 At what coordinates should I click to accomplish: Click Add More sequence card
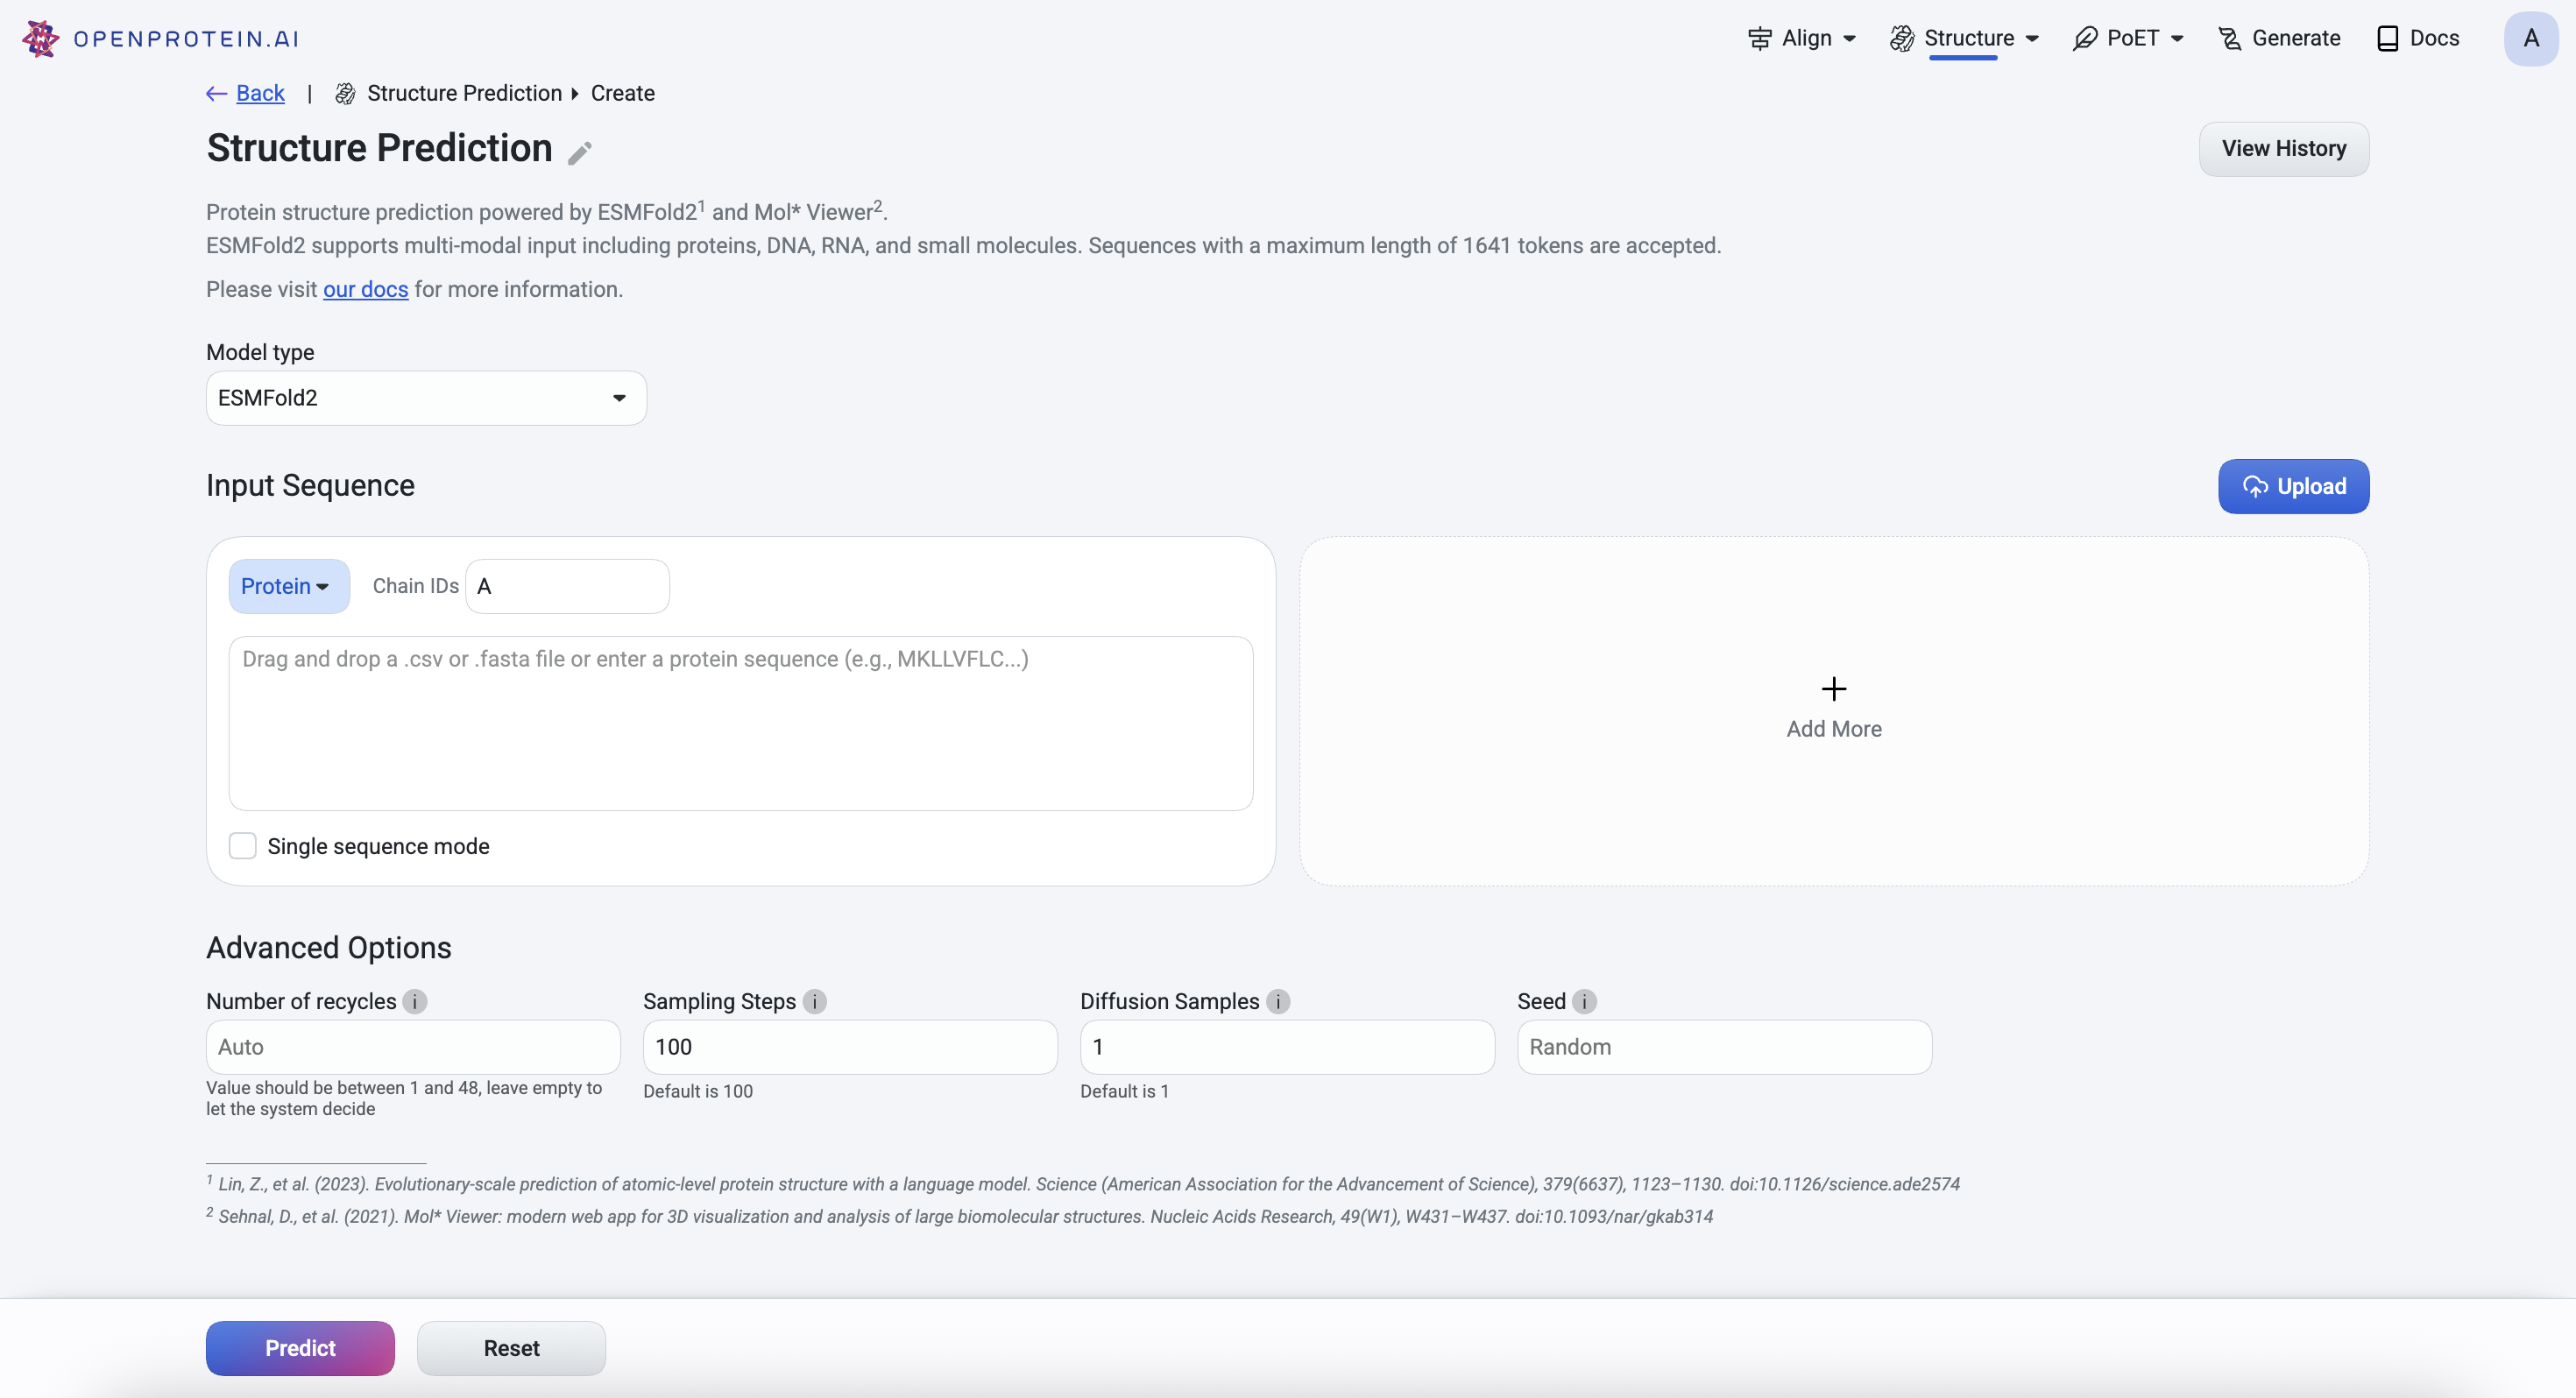coord(1834,711)
